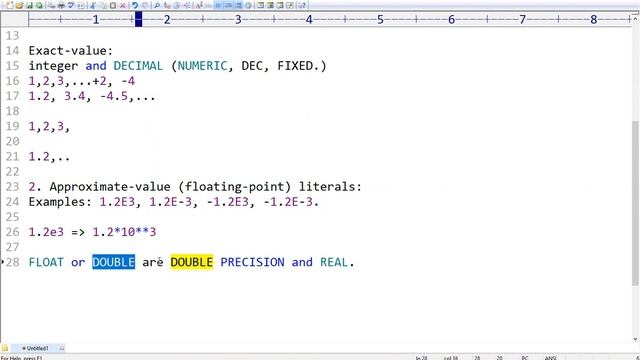Click the text Exact-value: on line 14
The height and width of the screenshot is (360, 640).
(71, 51)
